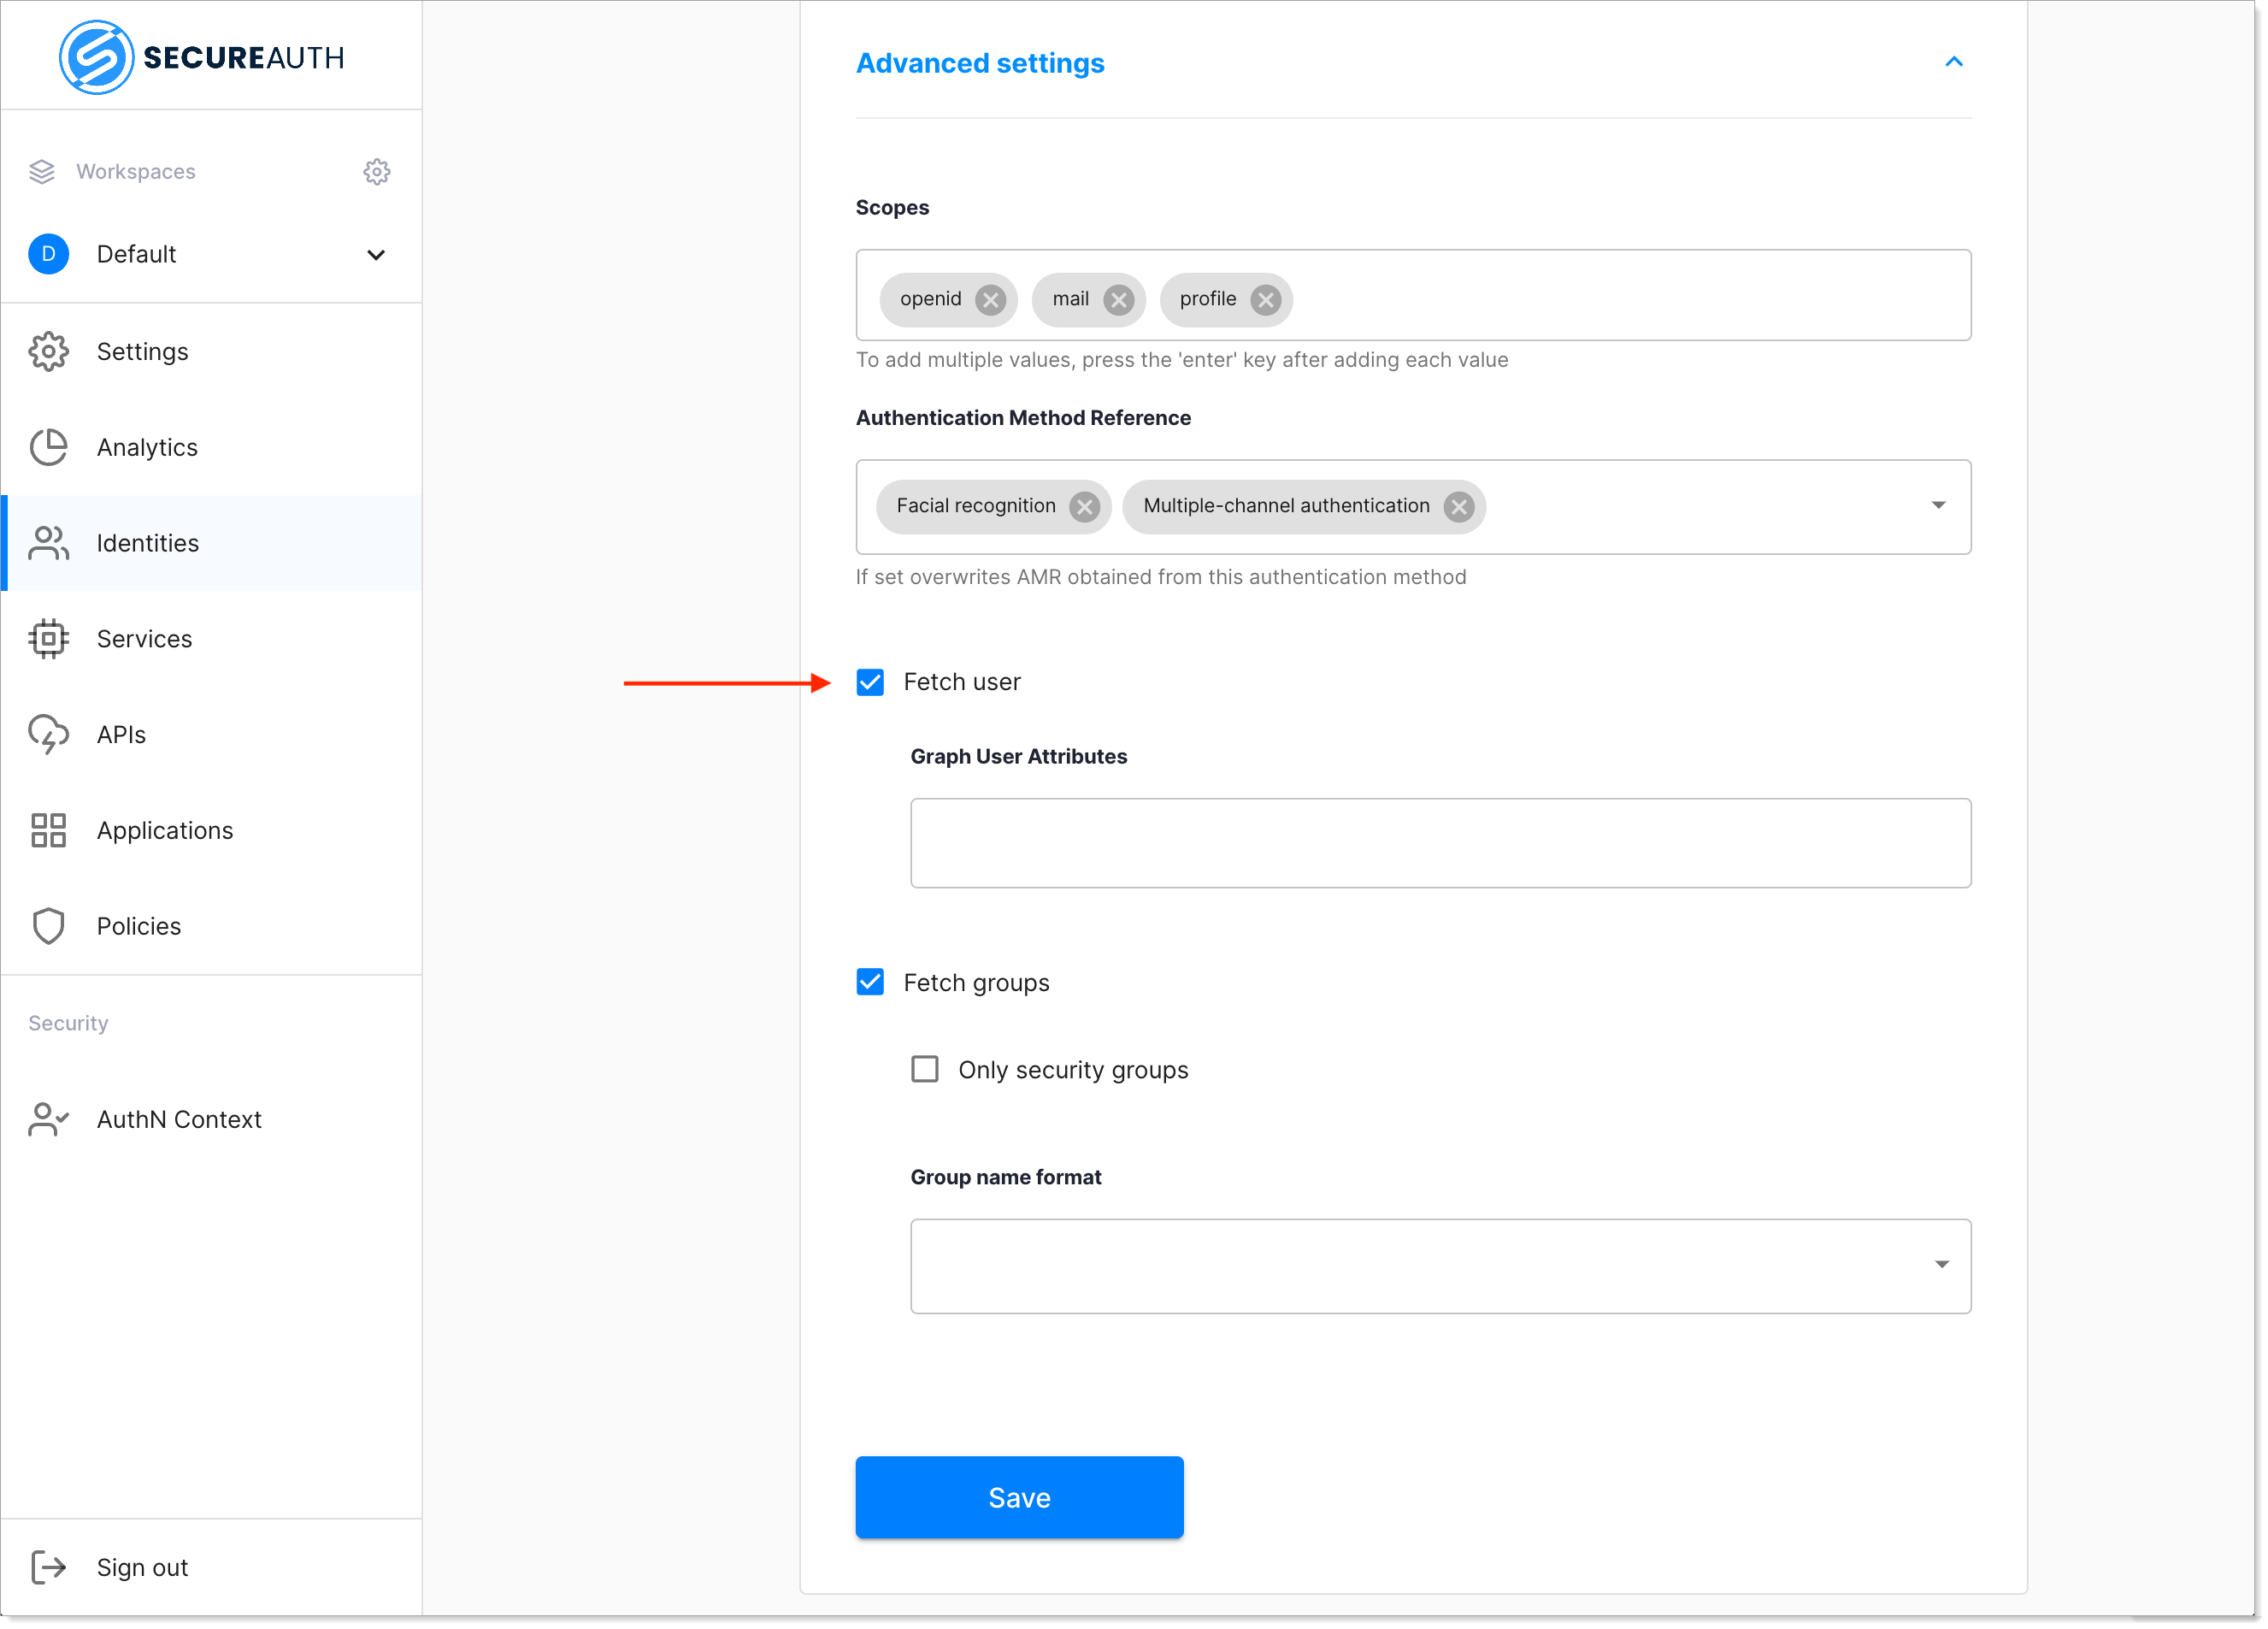Image resolution: width=2268 pixels, height=1629 pixels.
Task: Remove the openid scope chip
Action: [x=991, y=300]
